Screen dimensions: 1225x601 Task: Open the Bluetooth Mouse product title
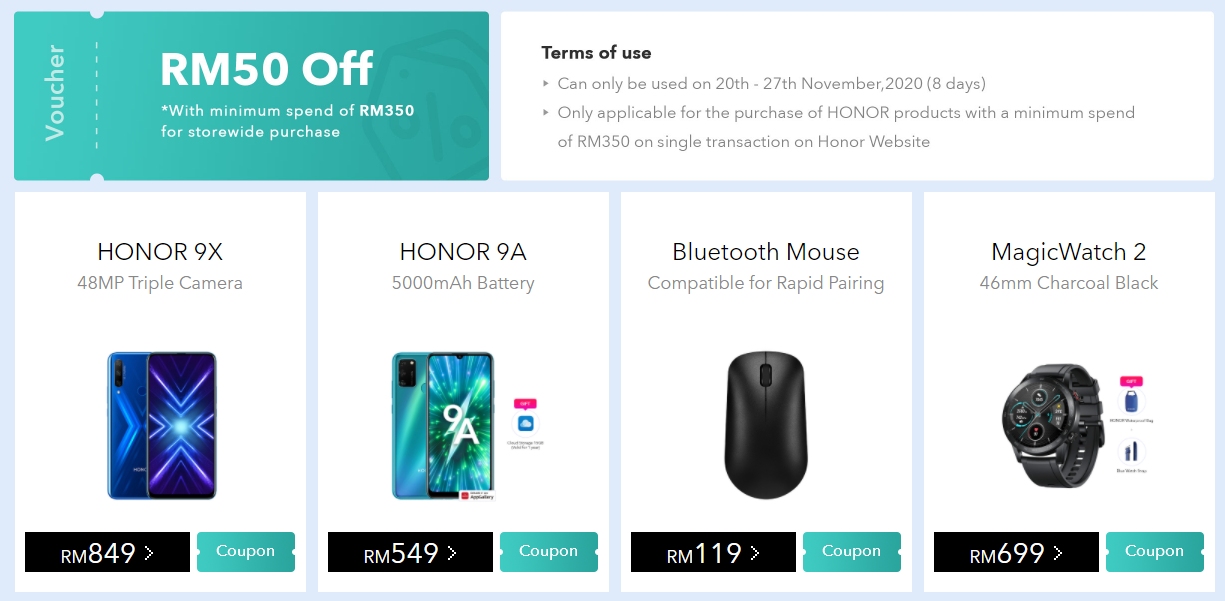(766, 252)
